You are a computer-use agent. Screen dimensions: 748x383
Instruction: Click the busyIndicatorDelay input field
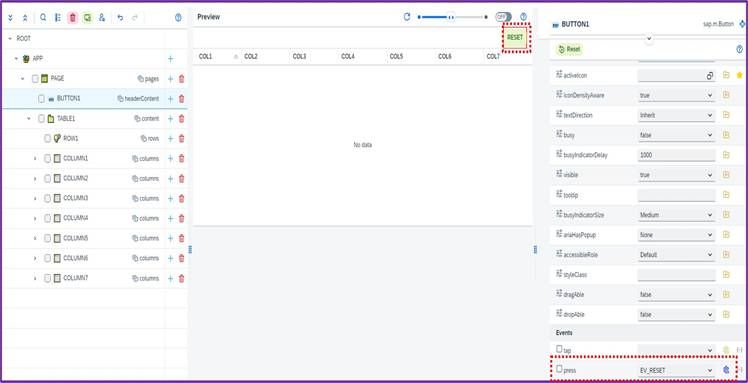676,155
